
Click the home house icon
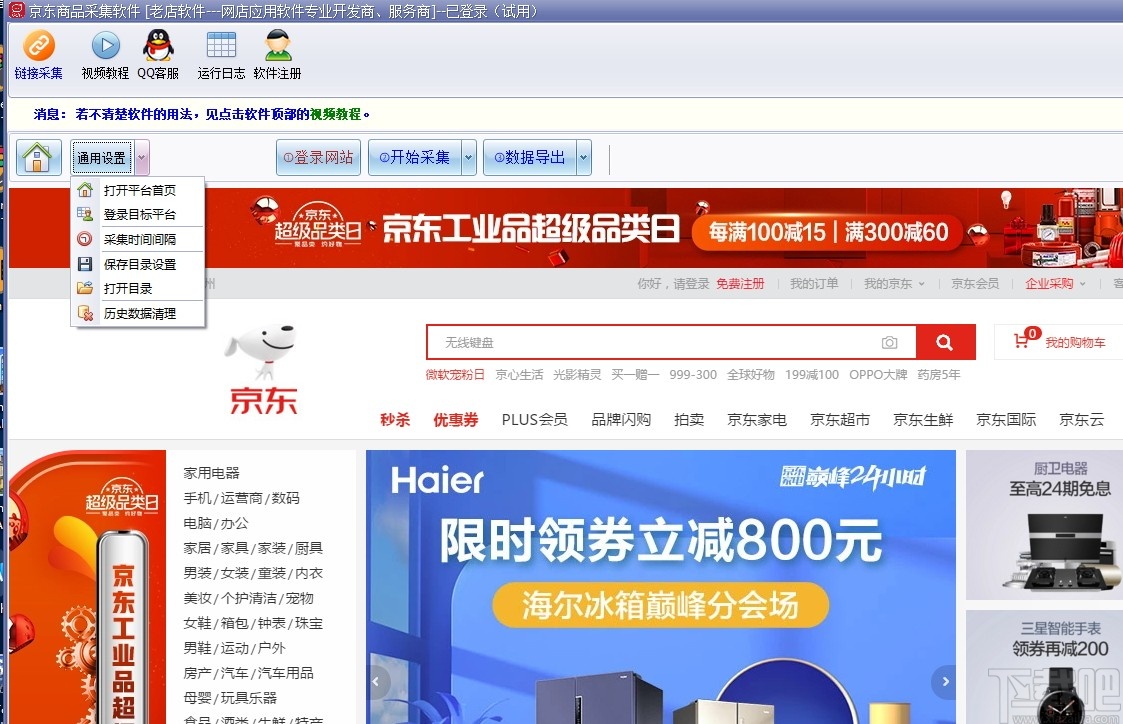coord(38,156)
